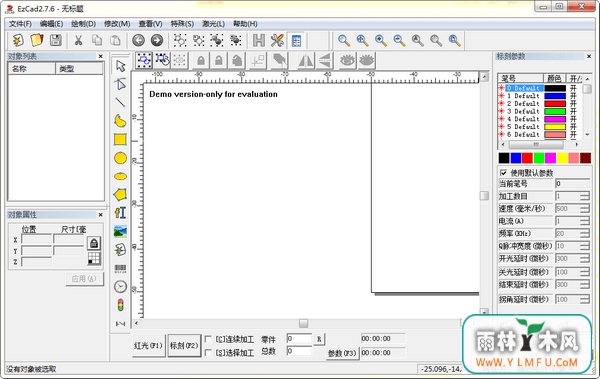Viewport: 600px width, 379px height.
Task: Open the 修改(M) menu
Action: 117,24
